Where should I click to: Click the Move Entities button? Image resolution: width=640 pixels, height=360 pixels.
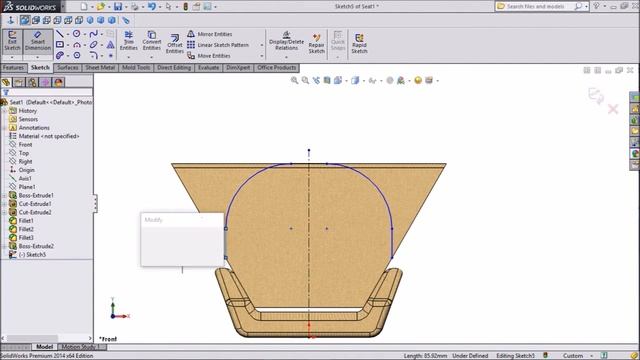pyautogui.click(x=209, y=56)
